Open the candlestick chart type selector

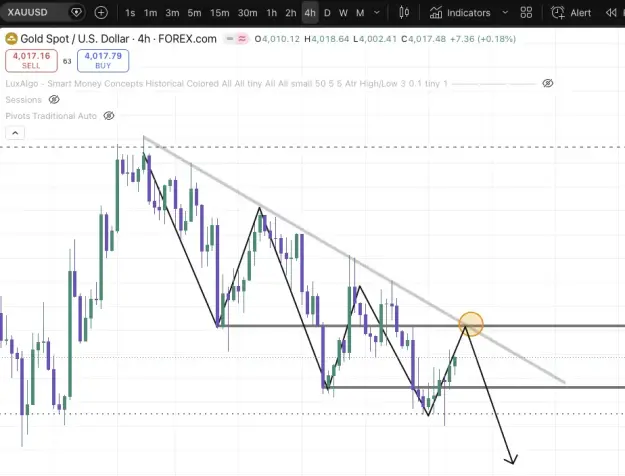404,13
